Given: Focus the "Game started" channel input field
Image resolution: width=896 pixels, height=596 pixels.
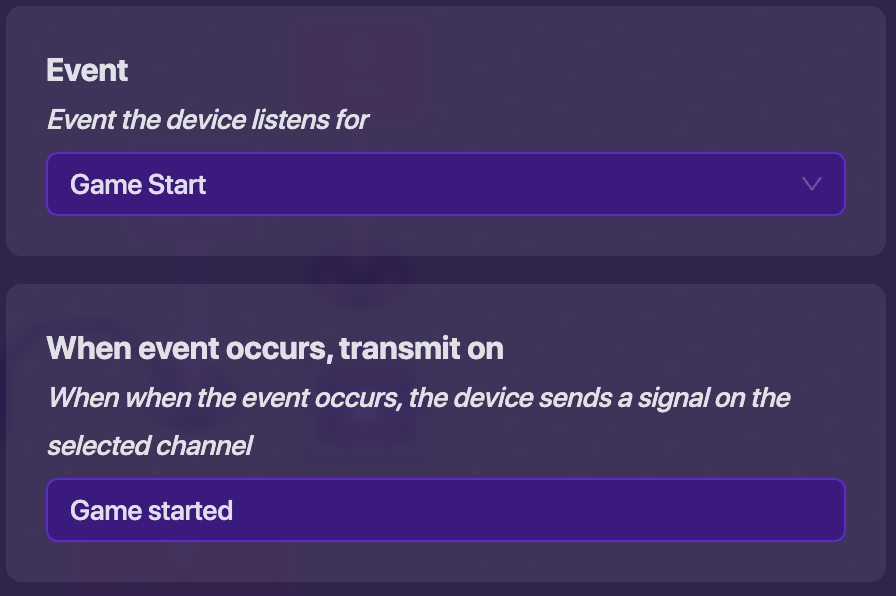Looking at the screenshot, I should [445, 510].
